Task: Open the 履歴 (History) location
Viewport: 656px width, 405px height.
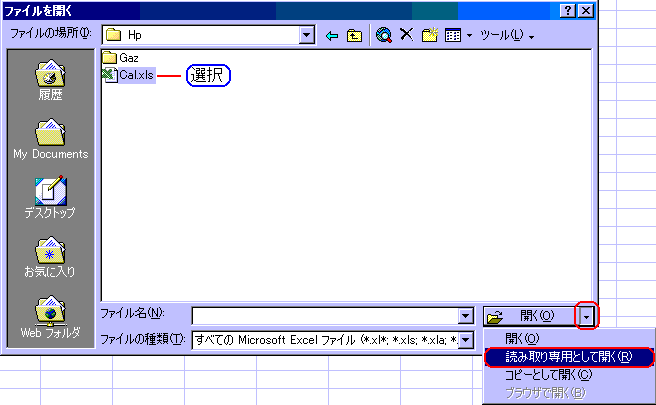Action: pyautogui.click(x=50, y=82)
